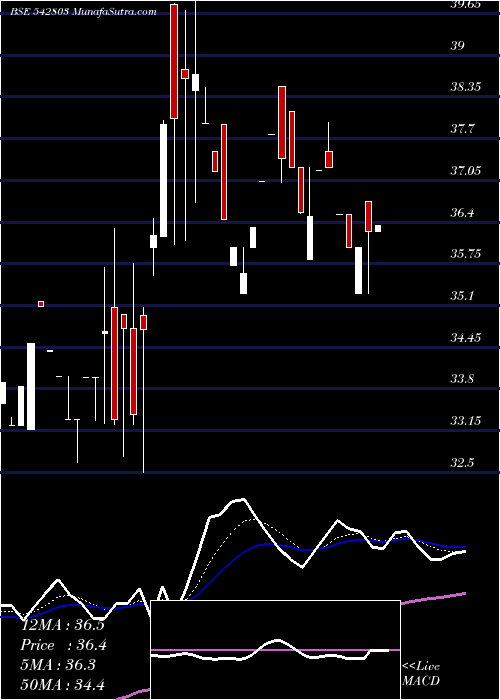Click the 37.05 price axis label
Screen dimensions: 500x700
click(465, 171)
